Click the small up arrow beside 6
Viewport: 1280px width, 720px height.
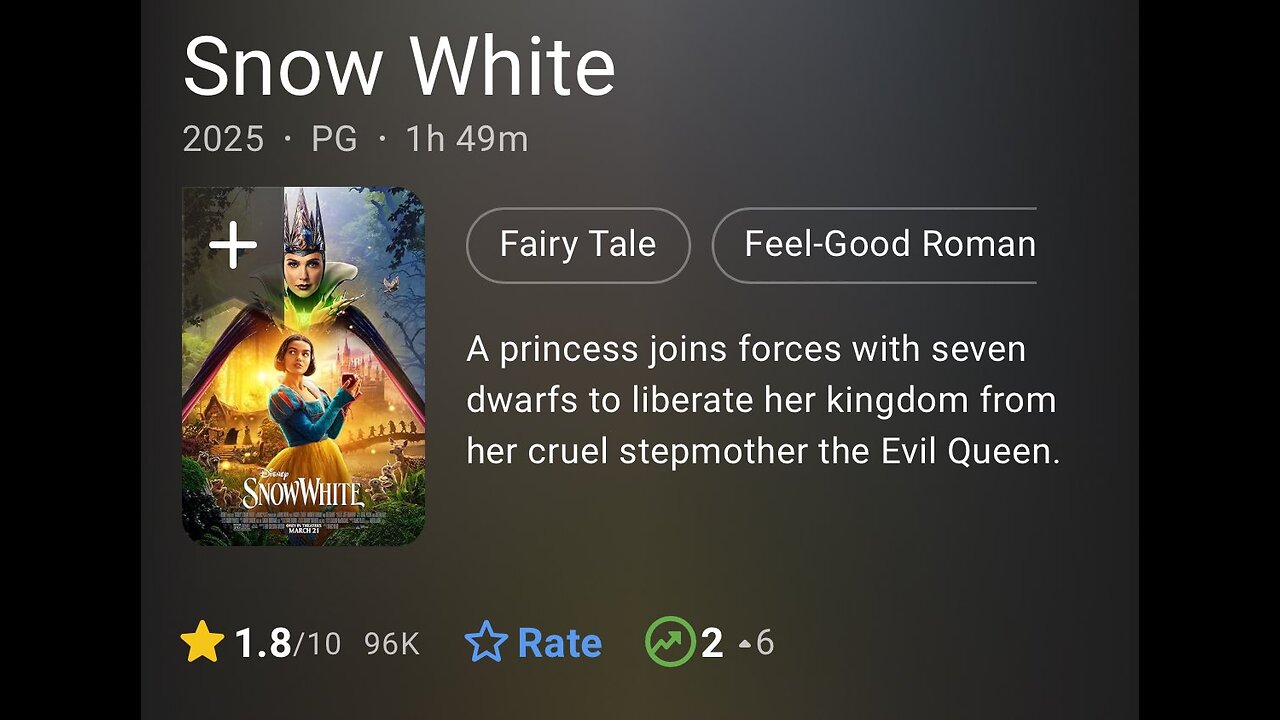pyautogui.click(x=744, y=645)
